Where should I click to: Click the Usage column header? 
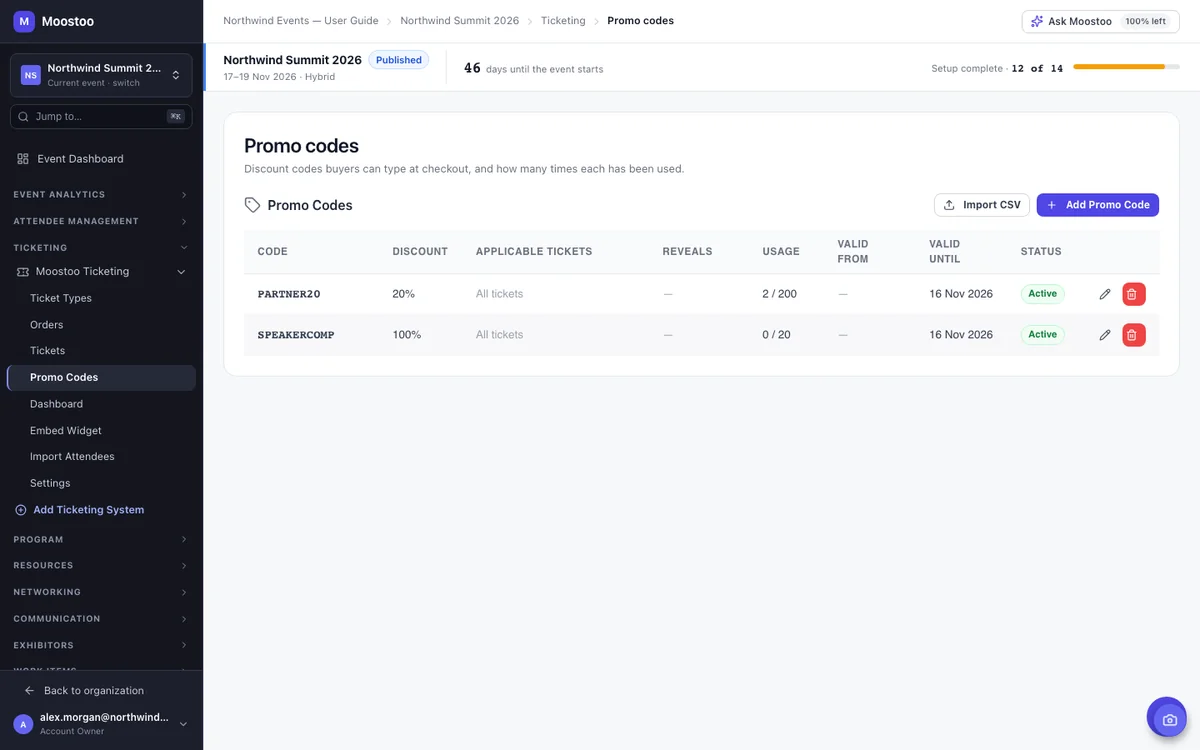tap(781, 252)
